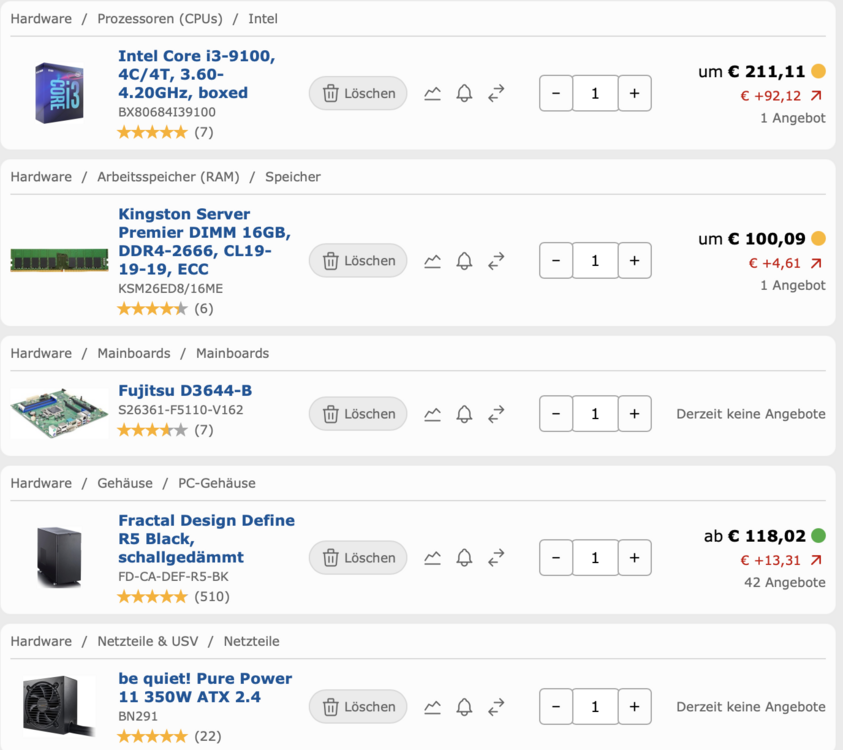Set price alert bell for Kingston Server Premier RAM
Image resolution: width=843 pixels, height=750 pixels.
465,261
